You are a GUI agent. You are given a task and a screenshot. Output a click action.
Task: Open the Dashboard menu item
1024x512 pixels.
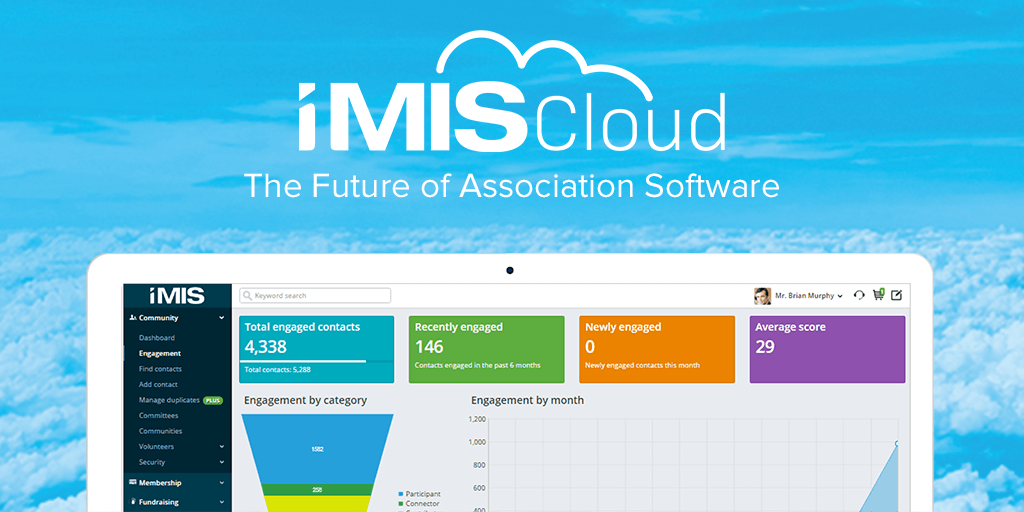(x=157, y=338)
